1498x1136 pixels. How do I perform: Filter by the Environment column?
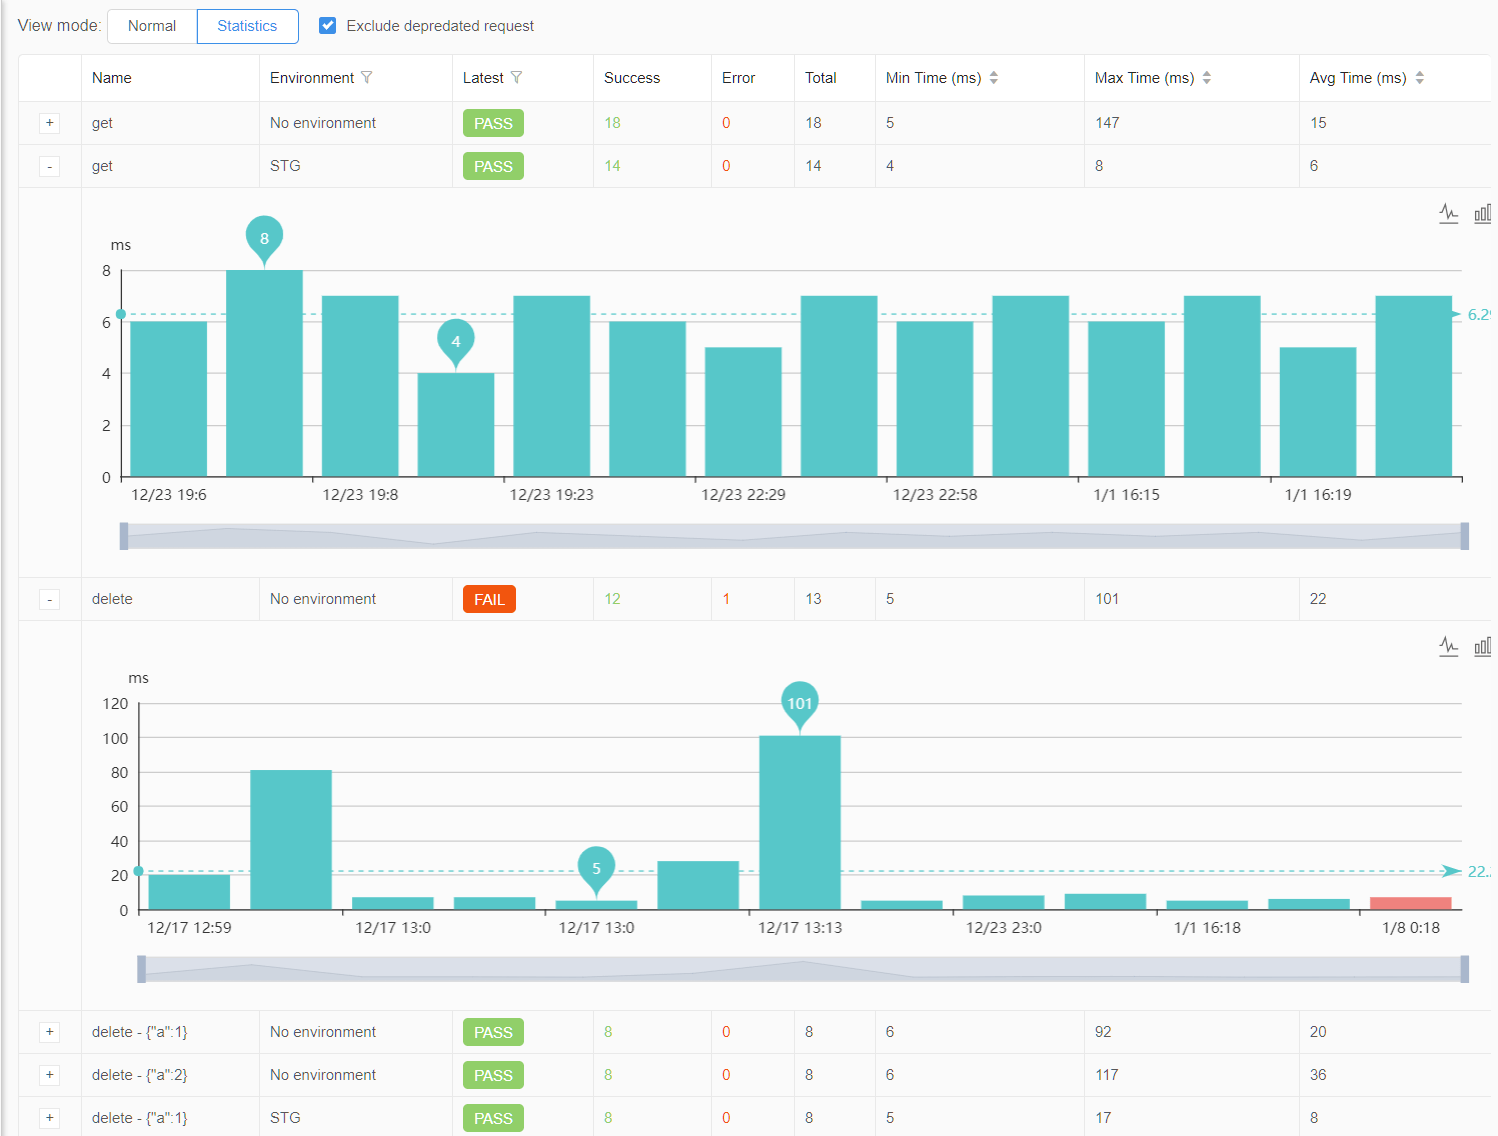point(369,77)
